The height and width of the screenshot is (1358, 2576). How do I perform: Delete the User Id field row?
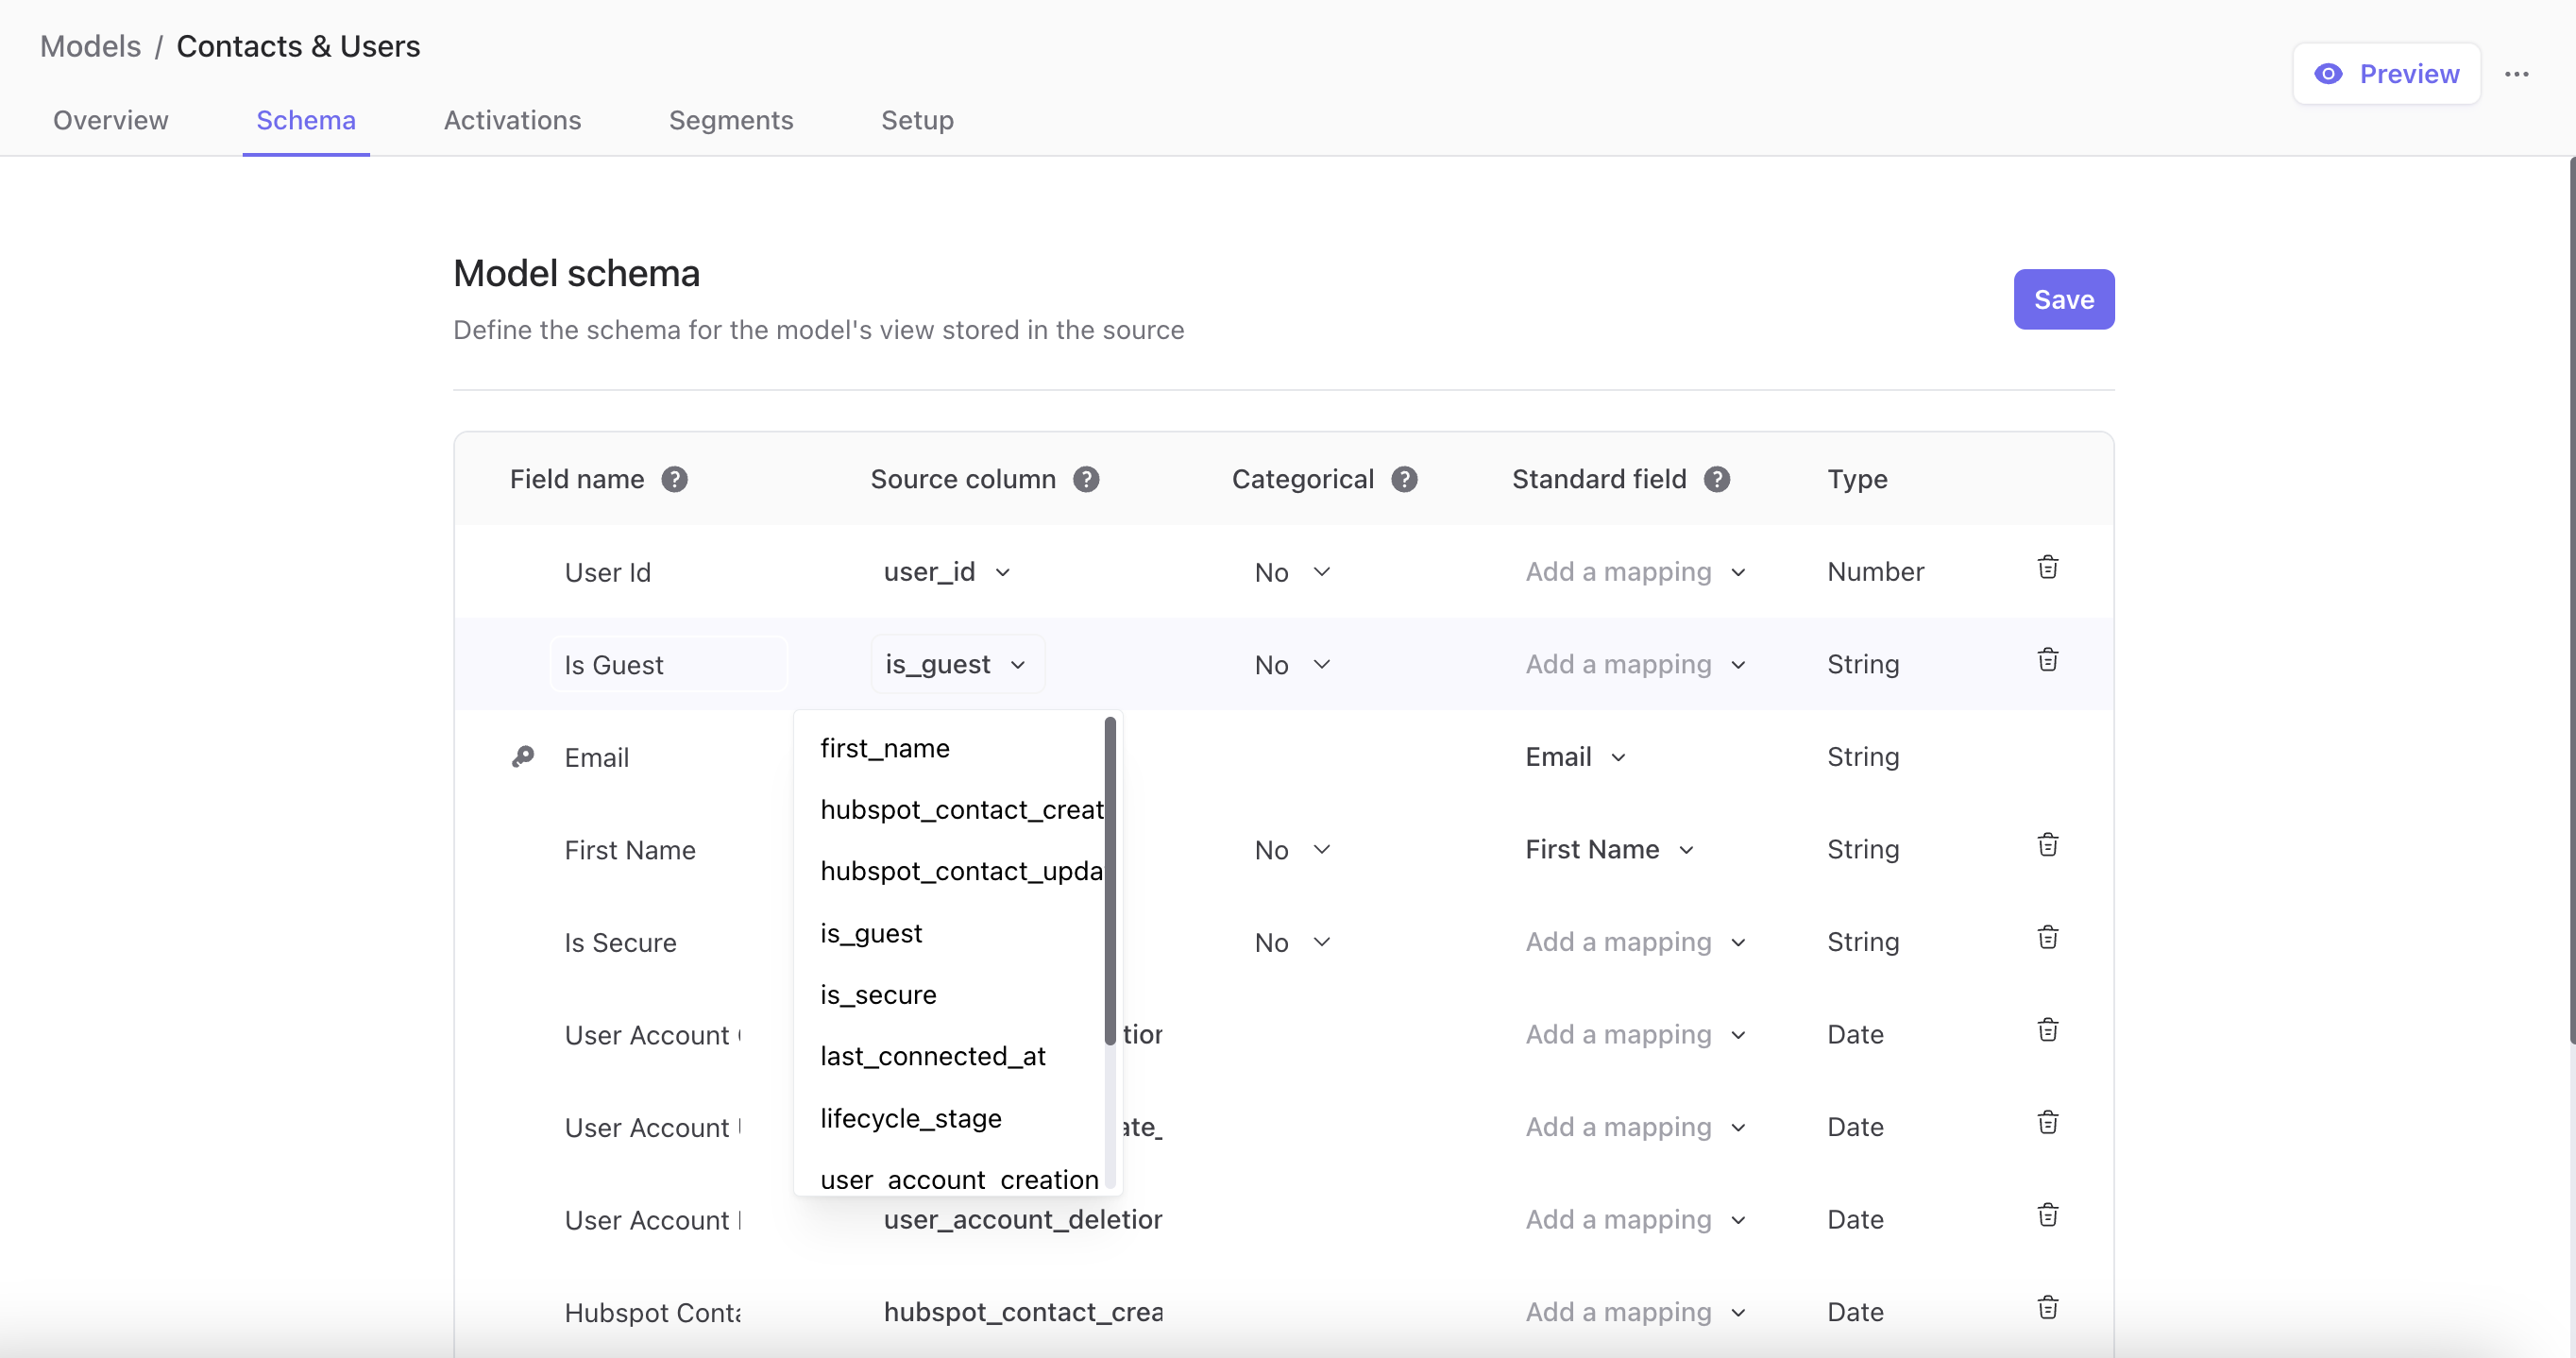pos(2047,568)
